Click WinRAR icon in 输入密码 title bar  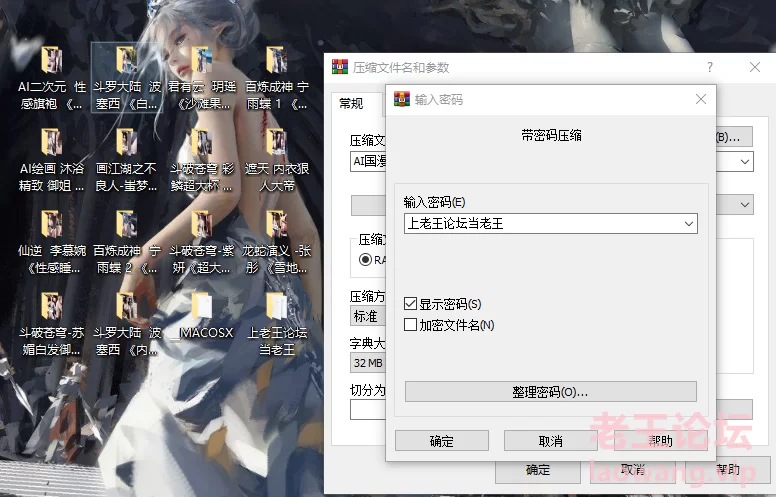click(x=402, y=99)
